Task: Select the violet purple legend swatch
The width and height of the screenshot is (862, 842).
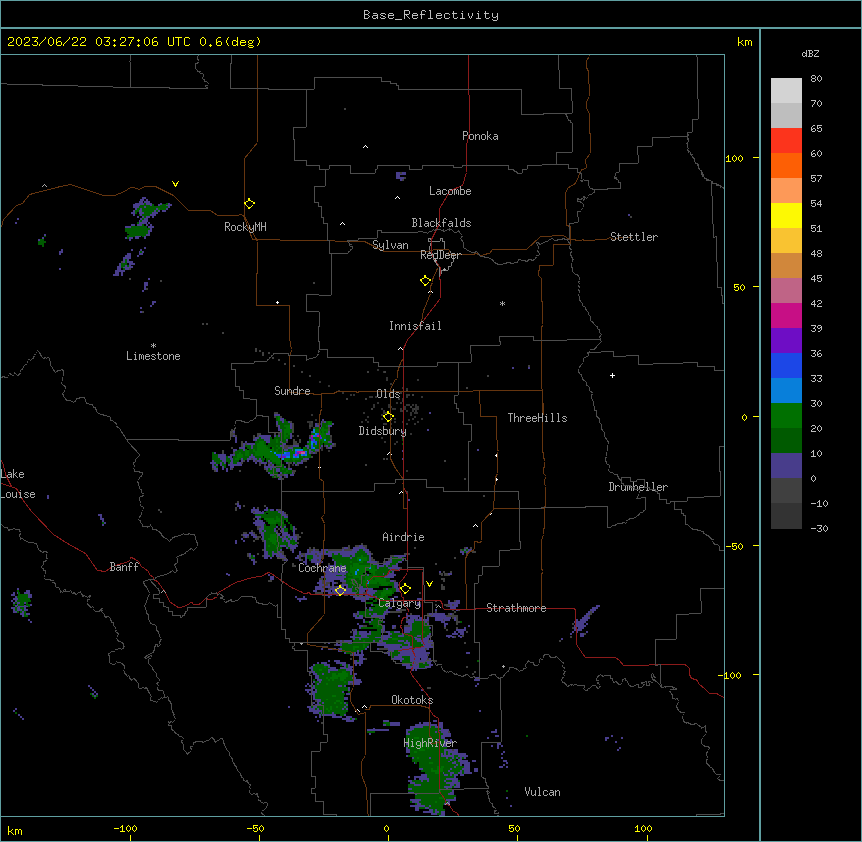Action: (x=786, y=341)
